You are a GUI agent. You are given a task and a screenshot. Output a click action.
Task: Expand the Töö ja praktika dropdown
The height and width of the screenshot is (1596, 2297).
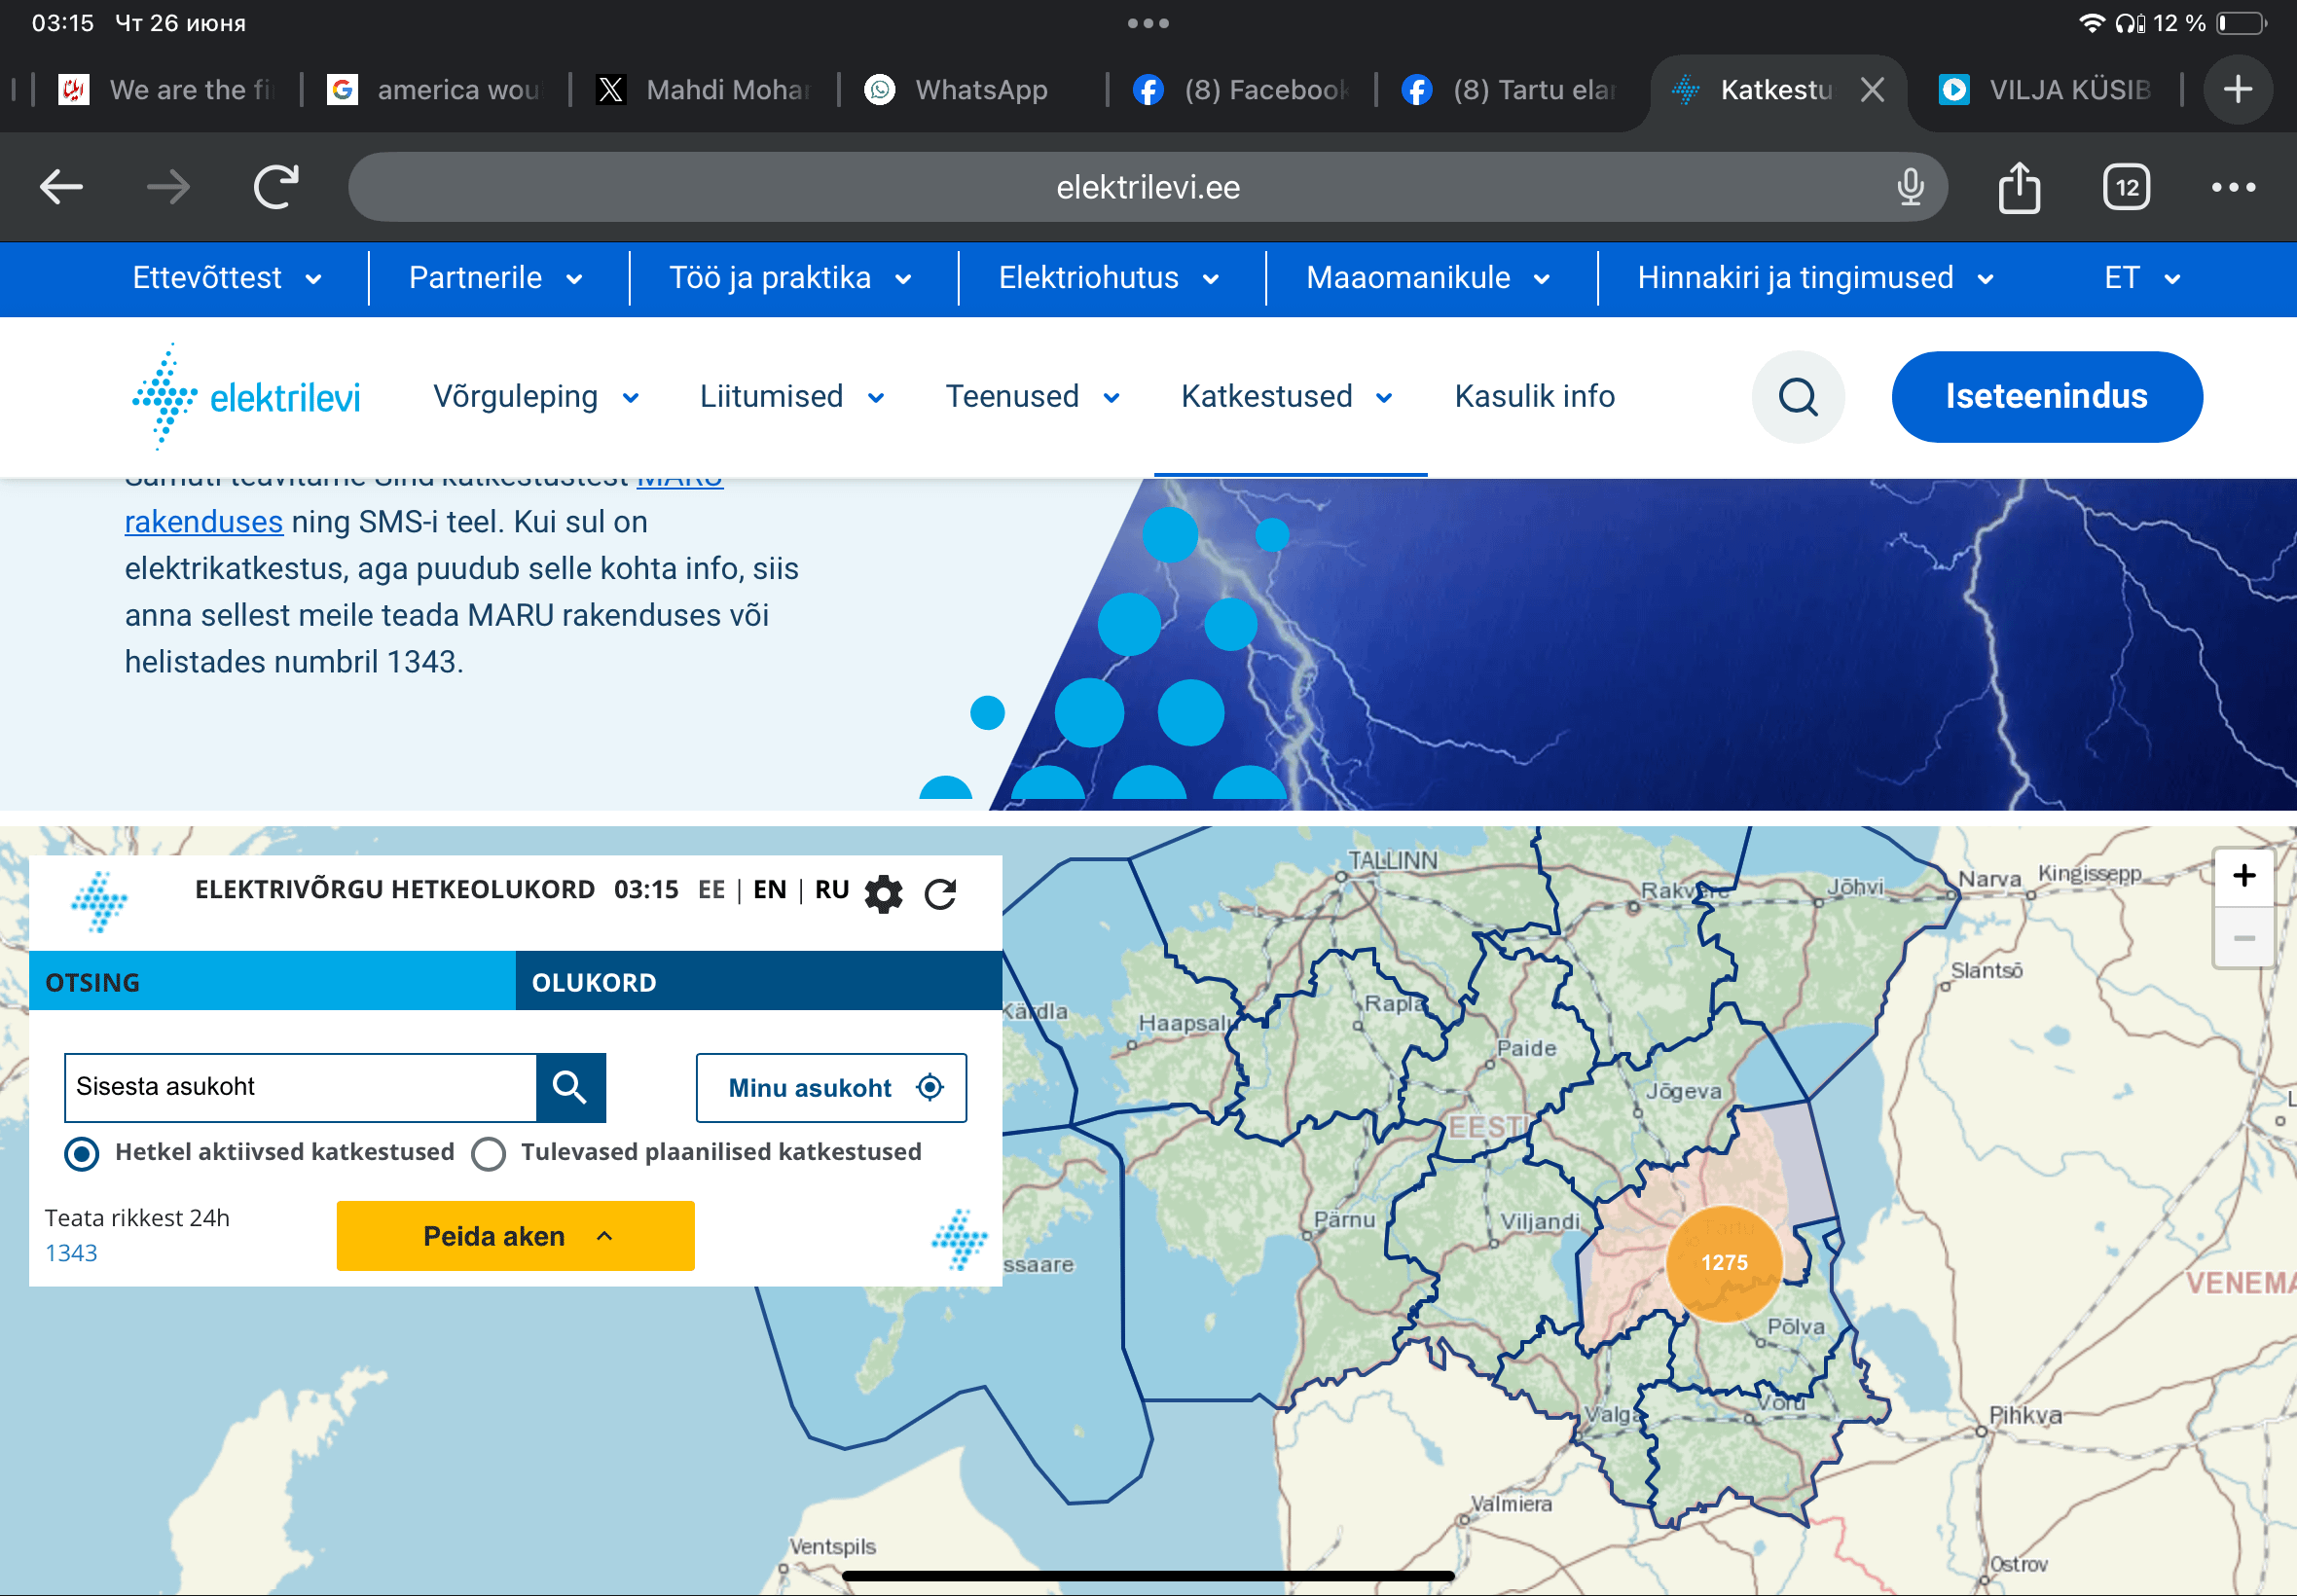pyautogui.click(x=790, y=278)
